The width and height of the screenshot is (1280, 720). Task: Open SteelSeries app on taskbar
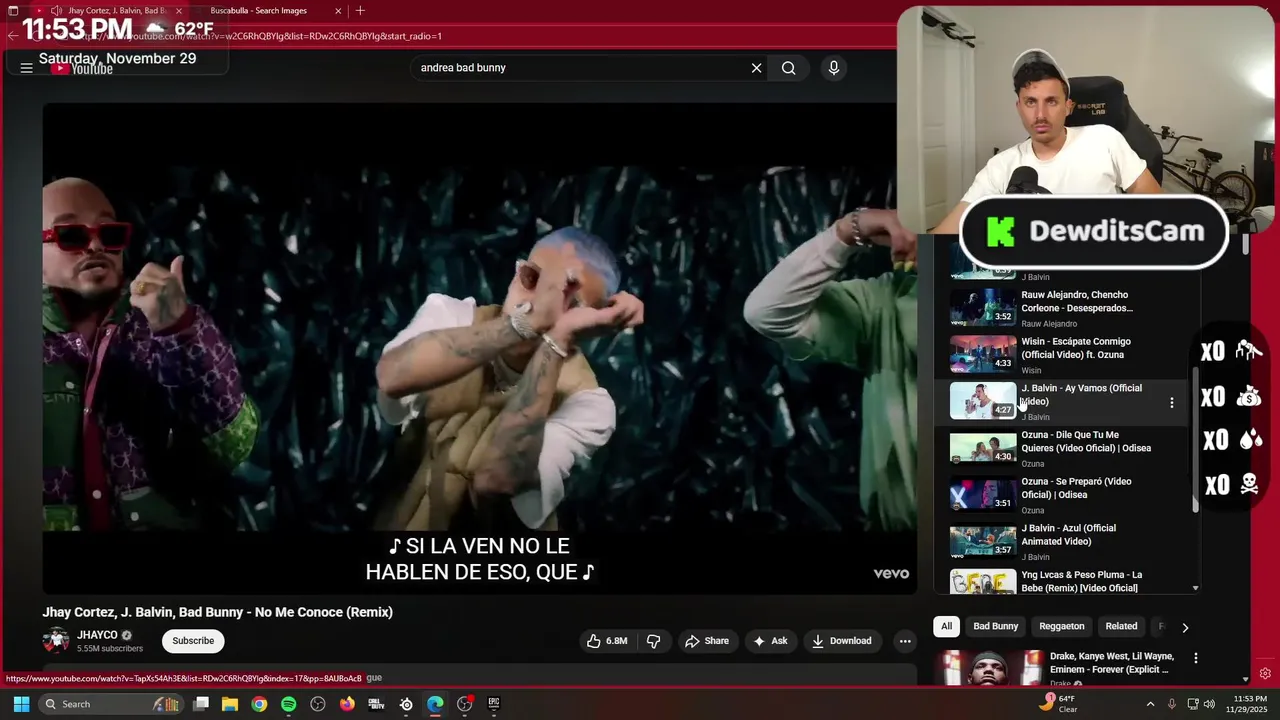tap(406, 704)
